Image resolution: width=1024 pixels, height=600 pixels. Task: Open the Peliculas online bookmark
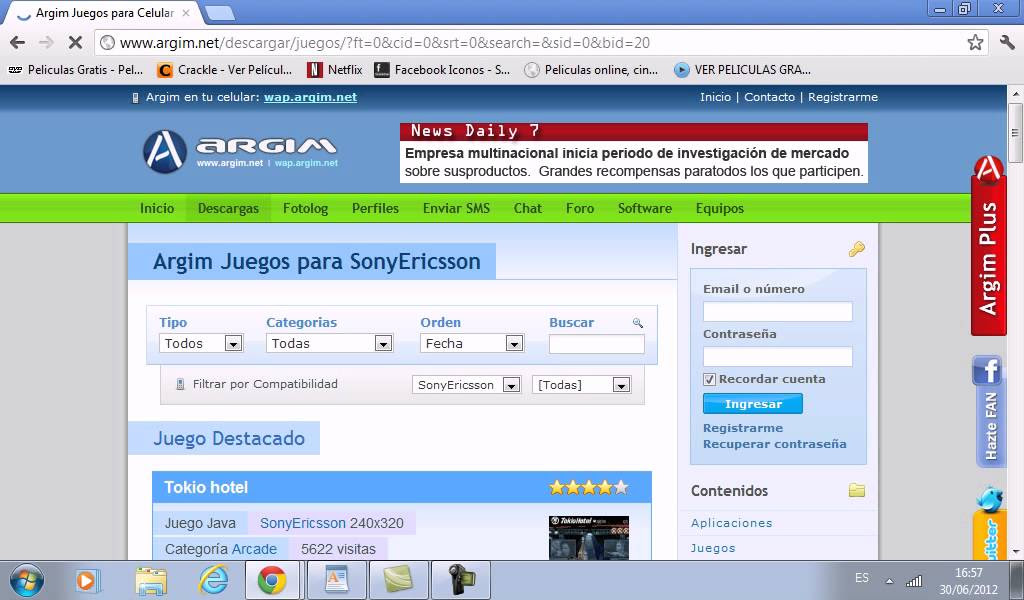592,70
